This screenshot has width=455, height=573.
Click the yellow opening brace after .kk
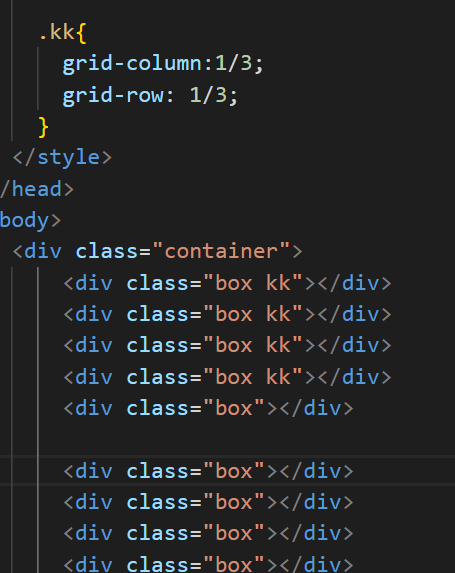tap(81, 33)
